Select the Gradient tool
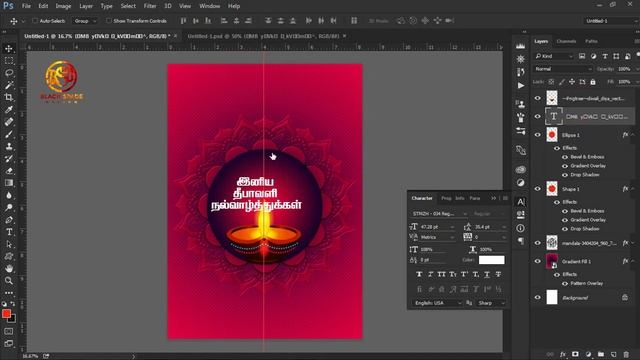This screenshot has height=360, width=640. pos(9,183)
